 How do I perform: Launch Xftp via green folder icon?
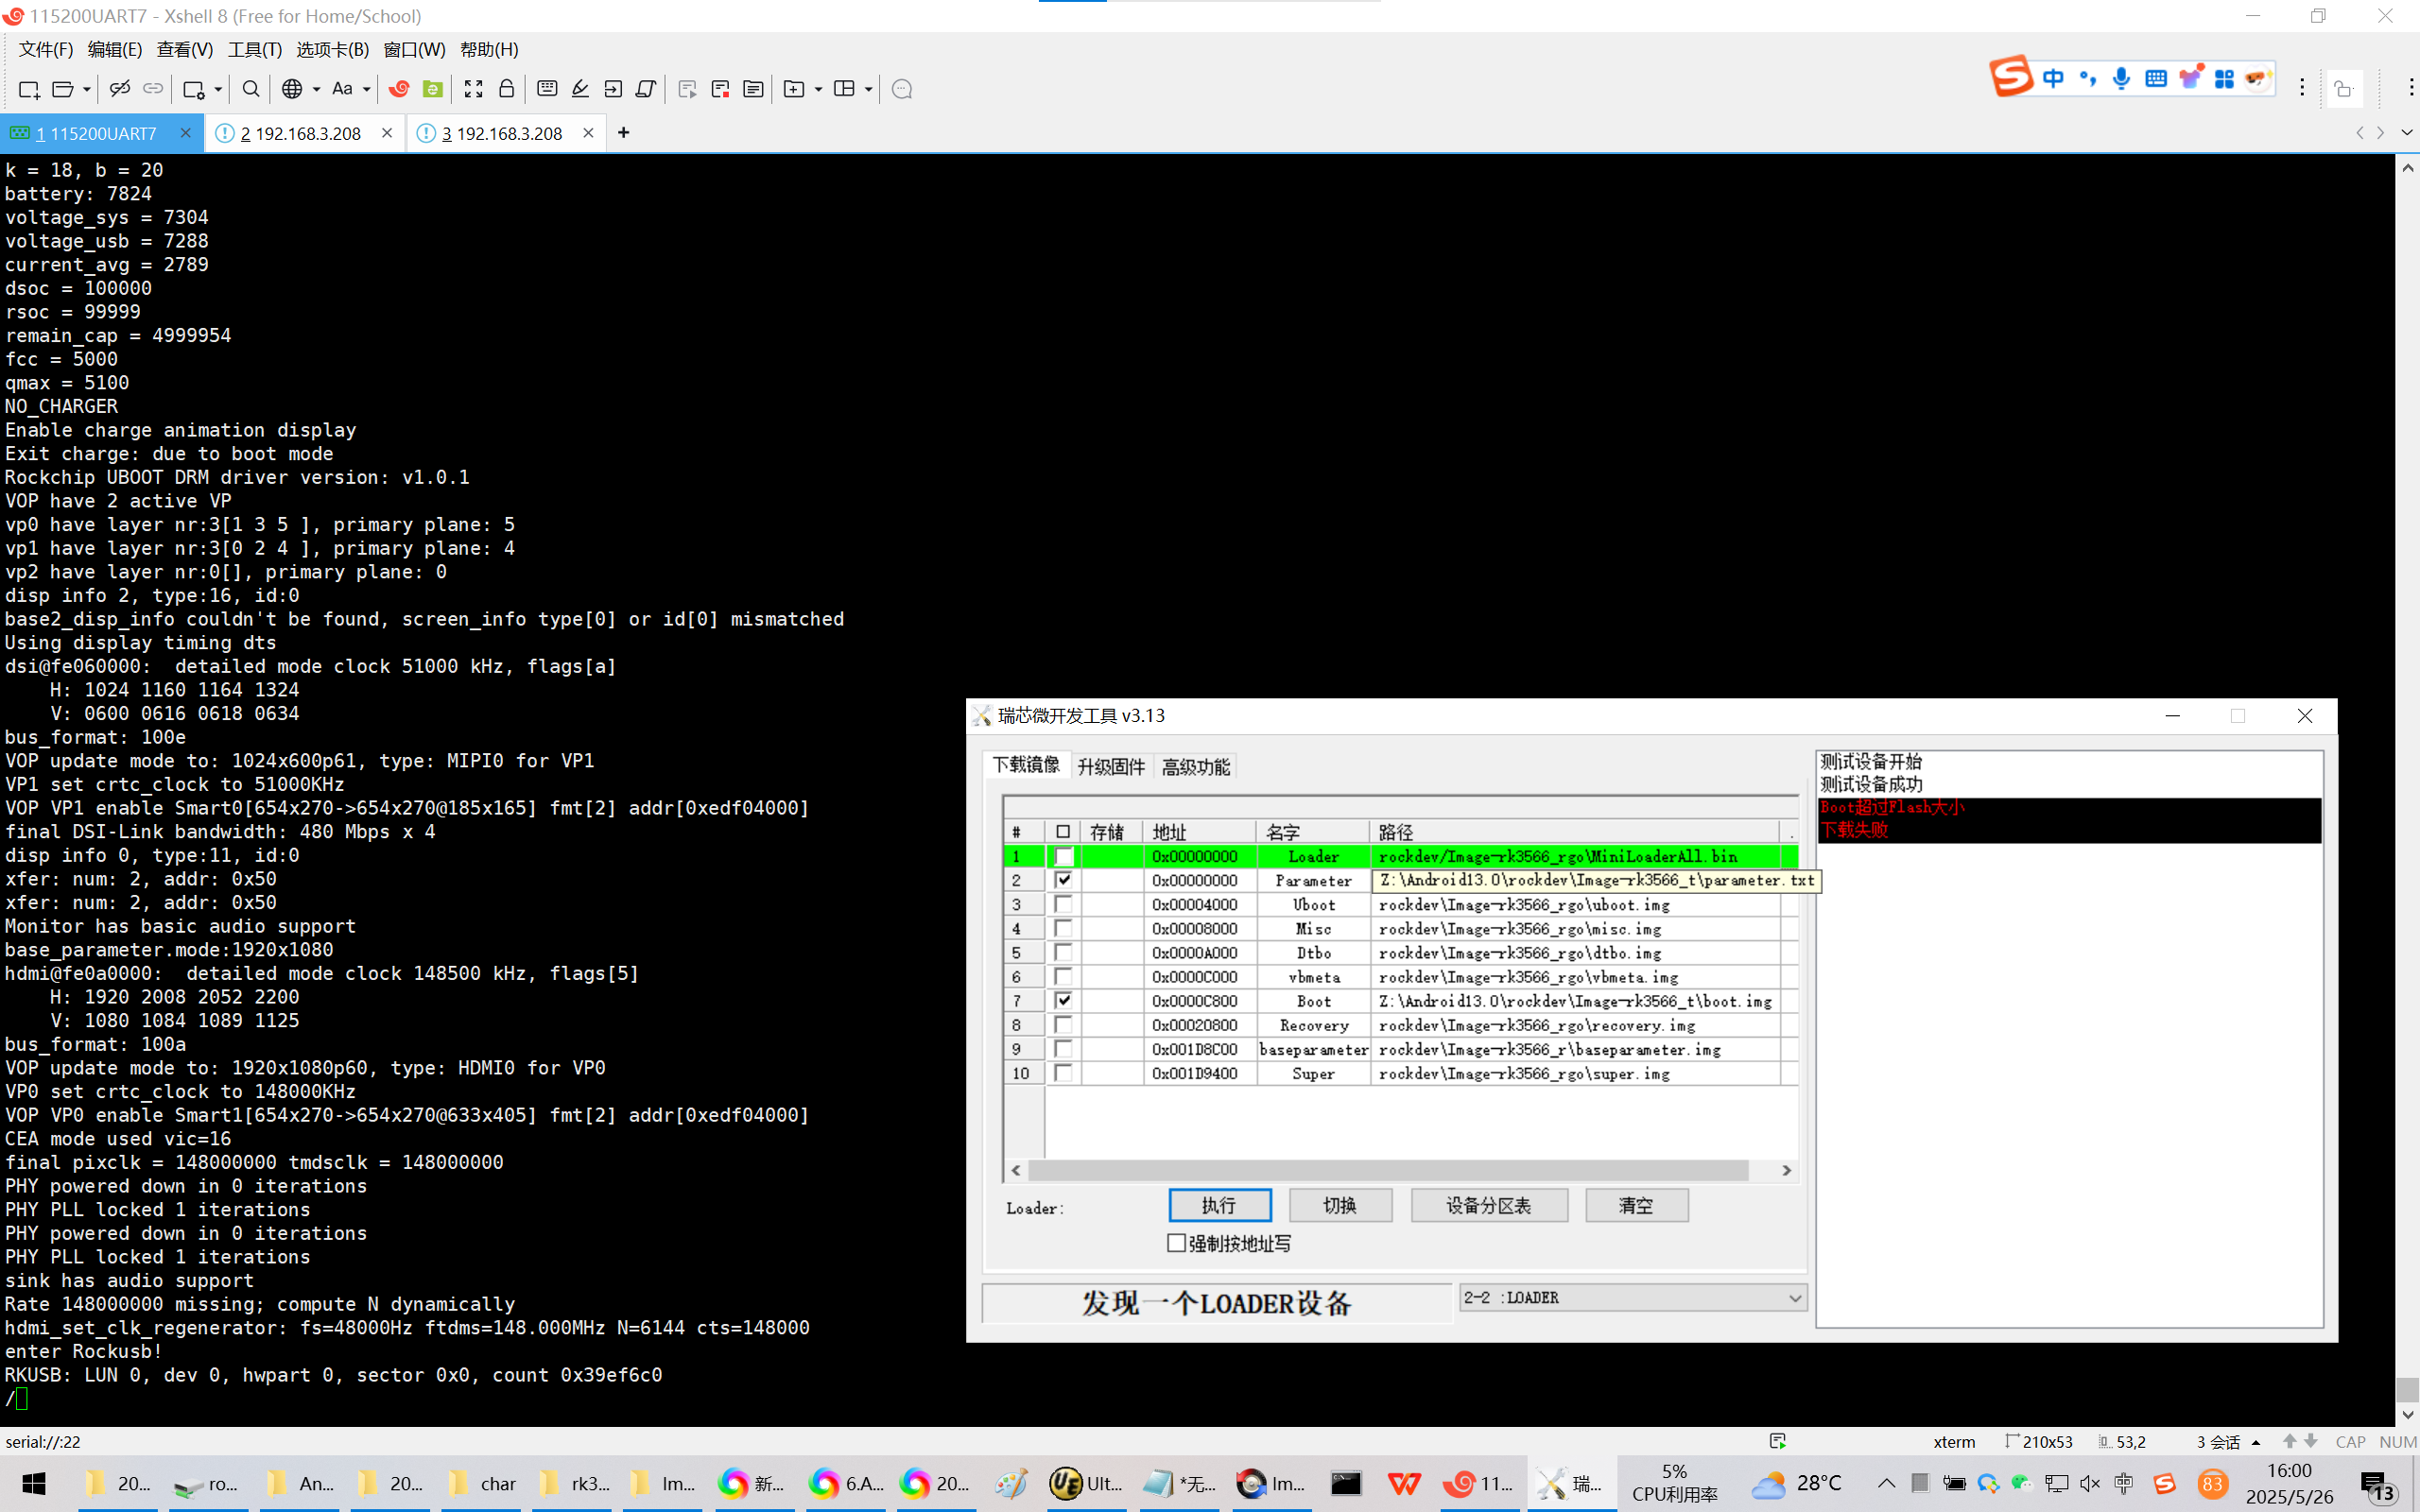(x=433, y=89)
